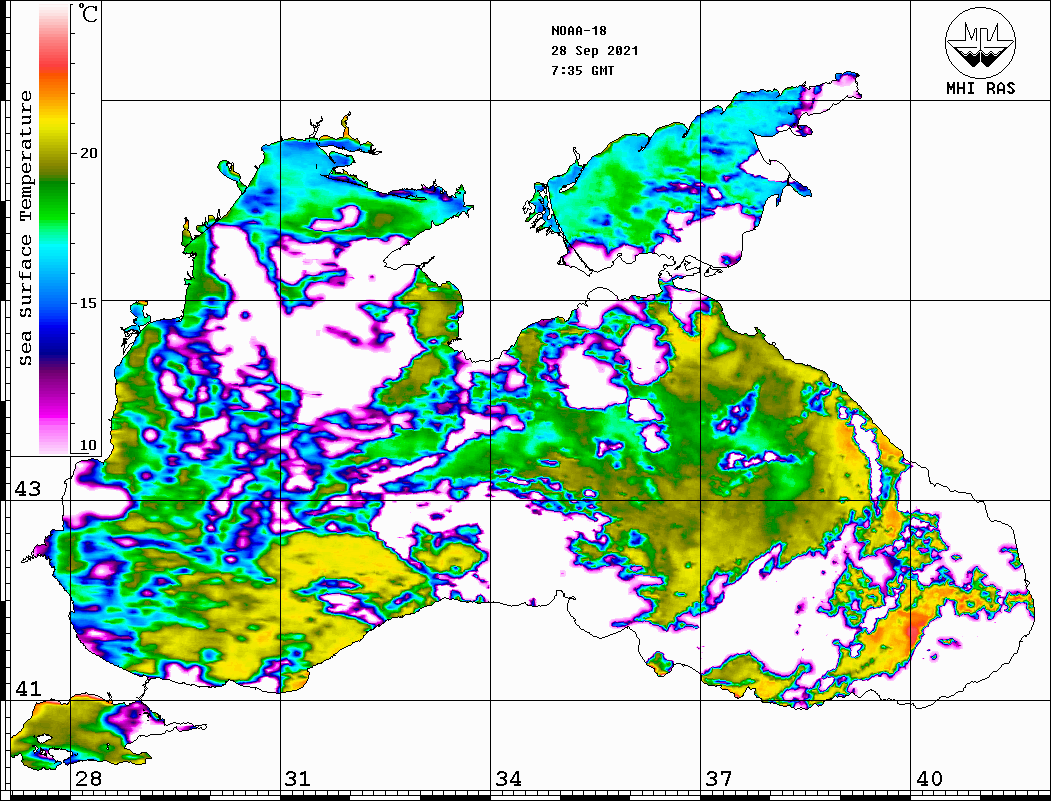
Task: Click the 'MHI RAS' label text
Action: point(981,88)
